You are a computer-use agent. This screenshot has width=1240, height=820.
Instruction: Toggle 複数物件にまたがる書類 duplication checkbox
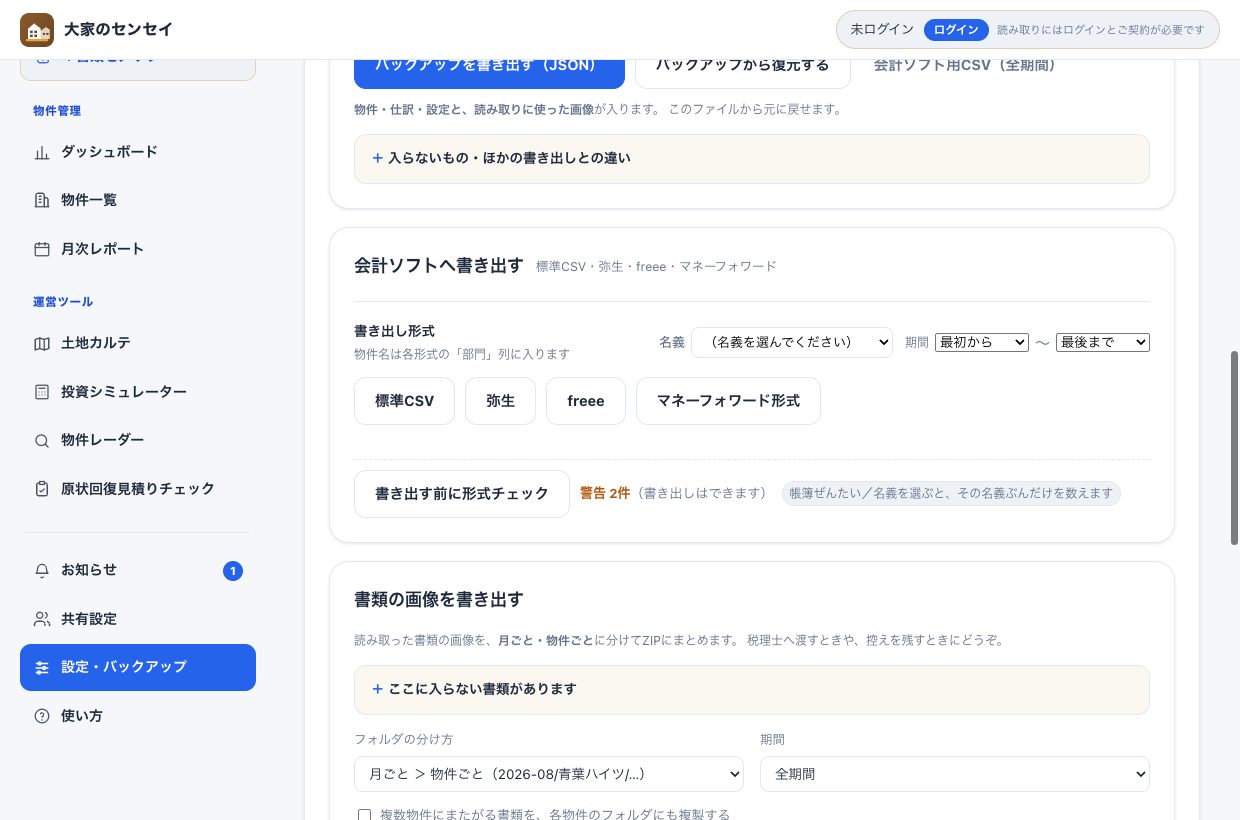point(364,815)
